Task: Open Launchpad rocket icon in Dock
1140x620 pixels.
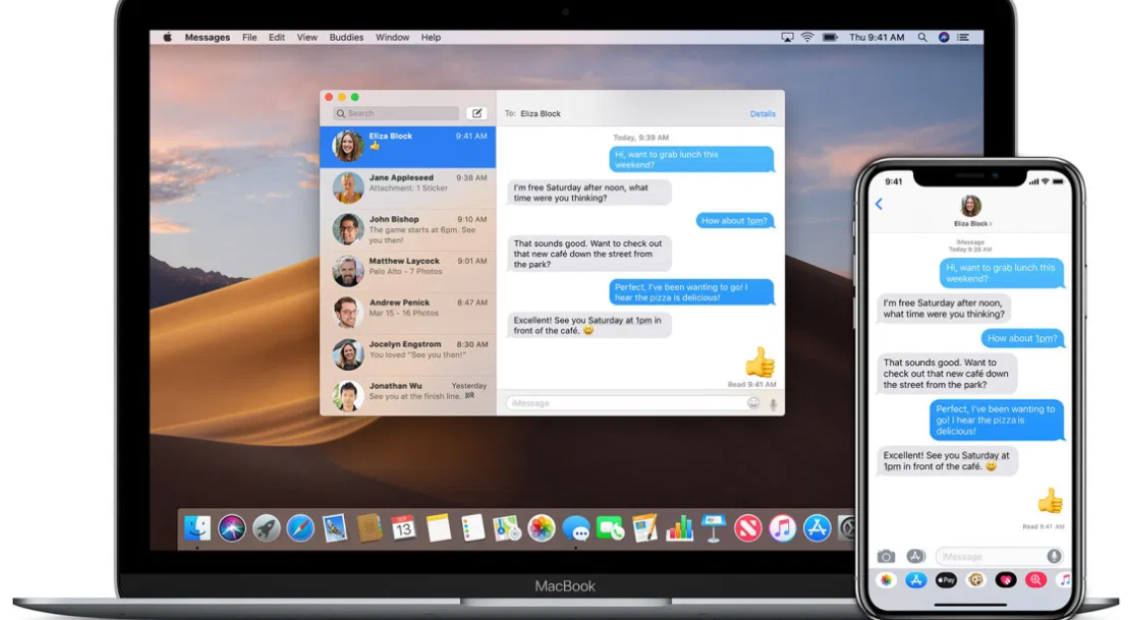Action: point(266,528)
